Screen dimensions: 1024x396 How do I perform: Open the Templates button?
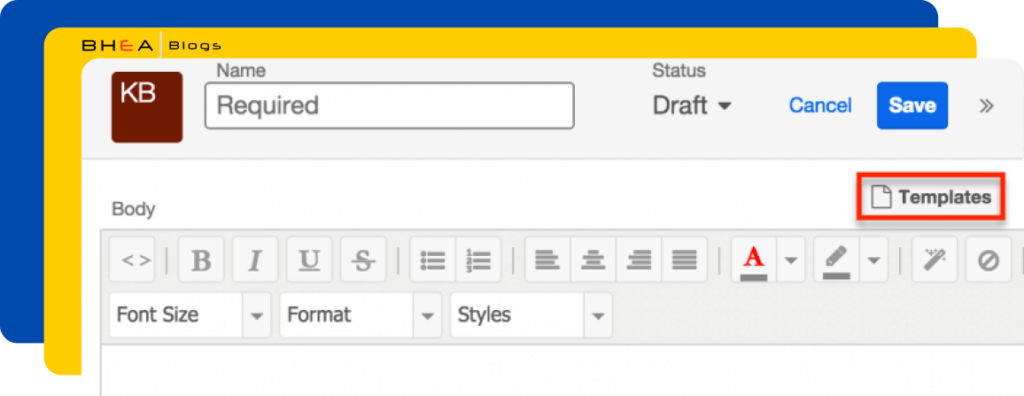tap(931, 197)
